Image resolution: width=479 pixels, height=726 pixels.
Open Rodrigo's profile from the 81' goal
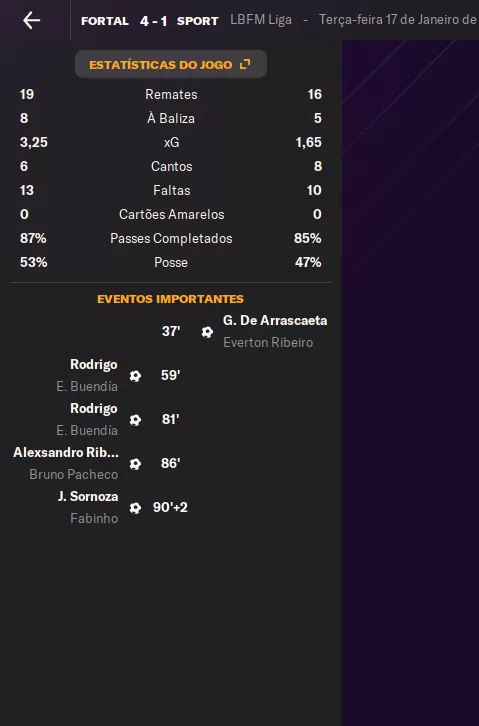94,408
